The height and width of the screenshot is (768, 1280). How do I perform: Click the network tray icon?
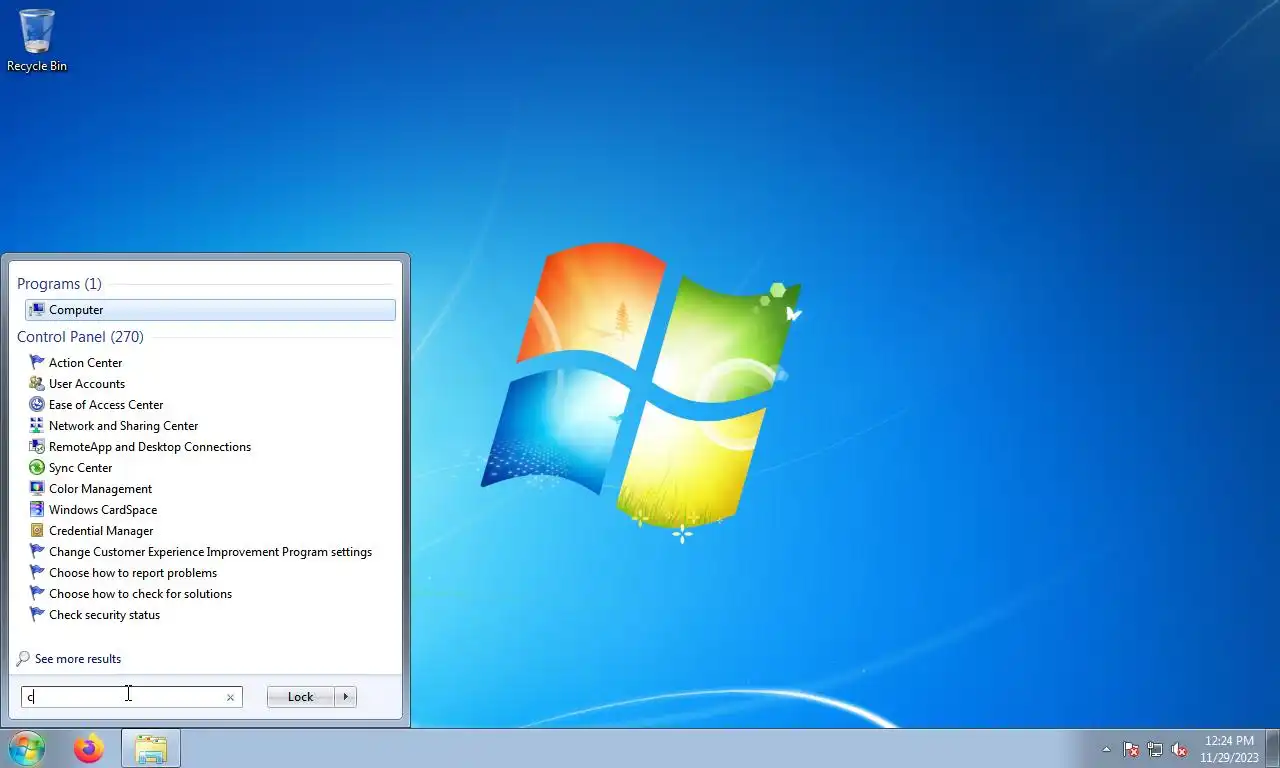point(1155,749)
